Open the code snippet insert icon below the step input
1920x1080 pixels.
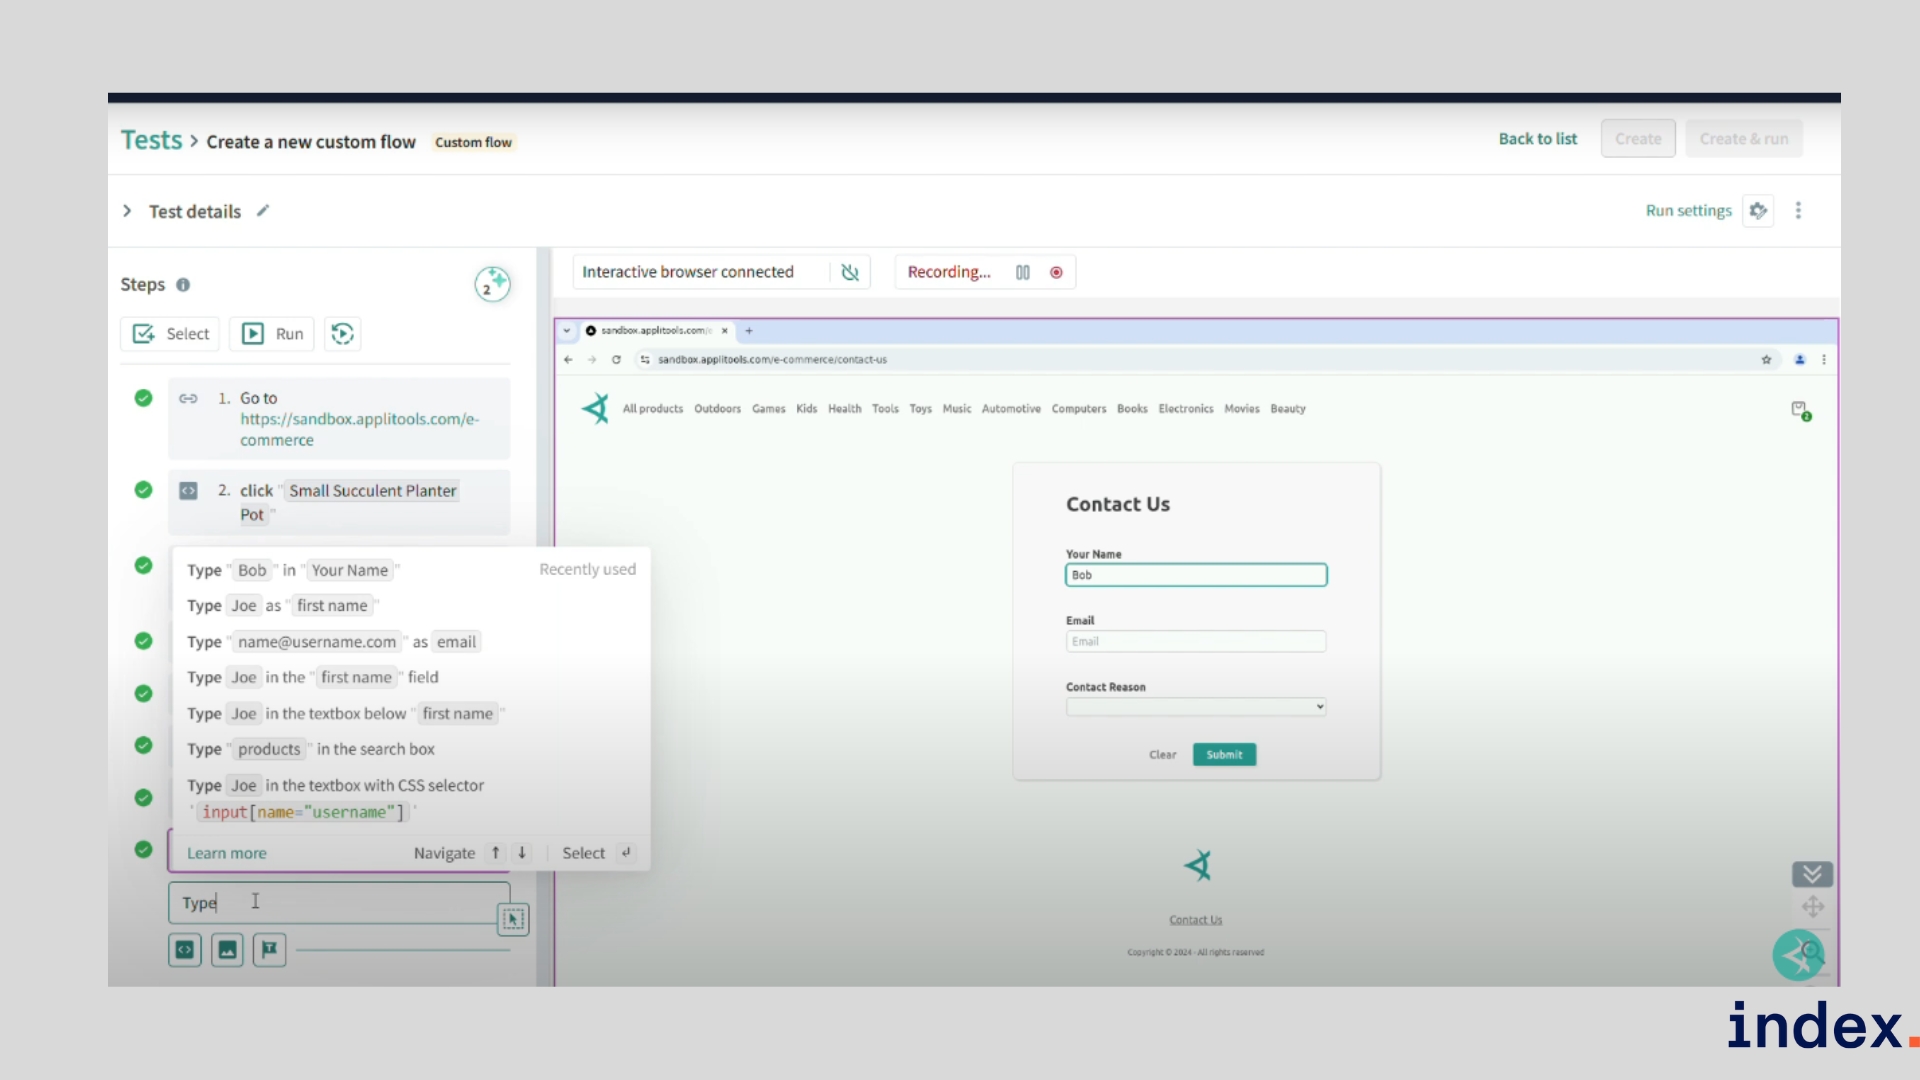[184, 950]
